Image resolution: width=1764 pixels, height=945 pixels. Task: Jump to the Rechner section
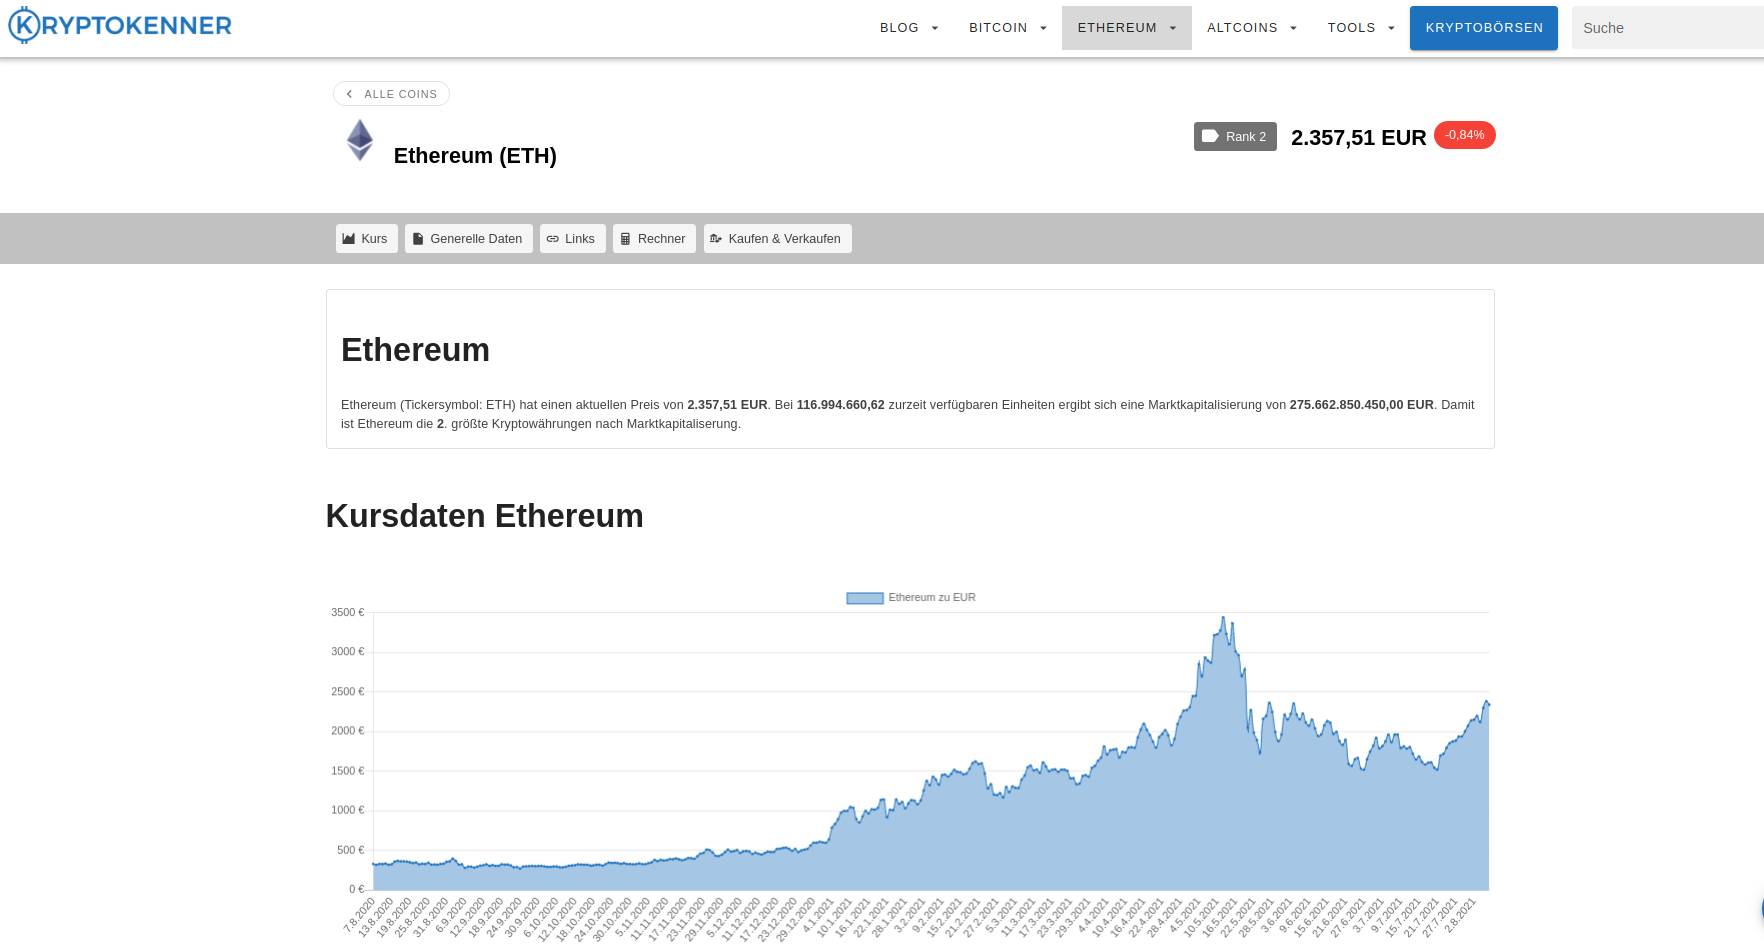(654, 238)
